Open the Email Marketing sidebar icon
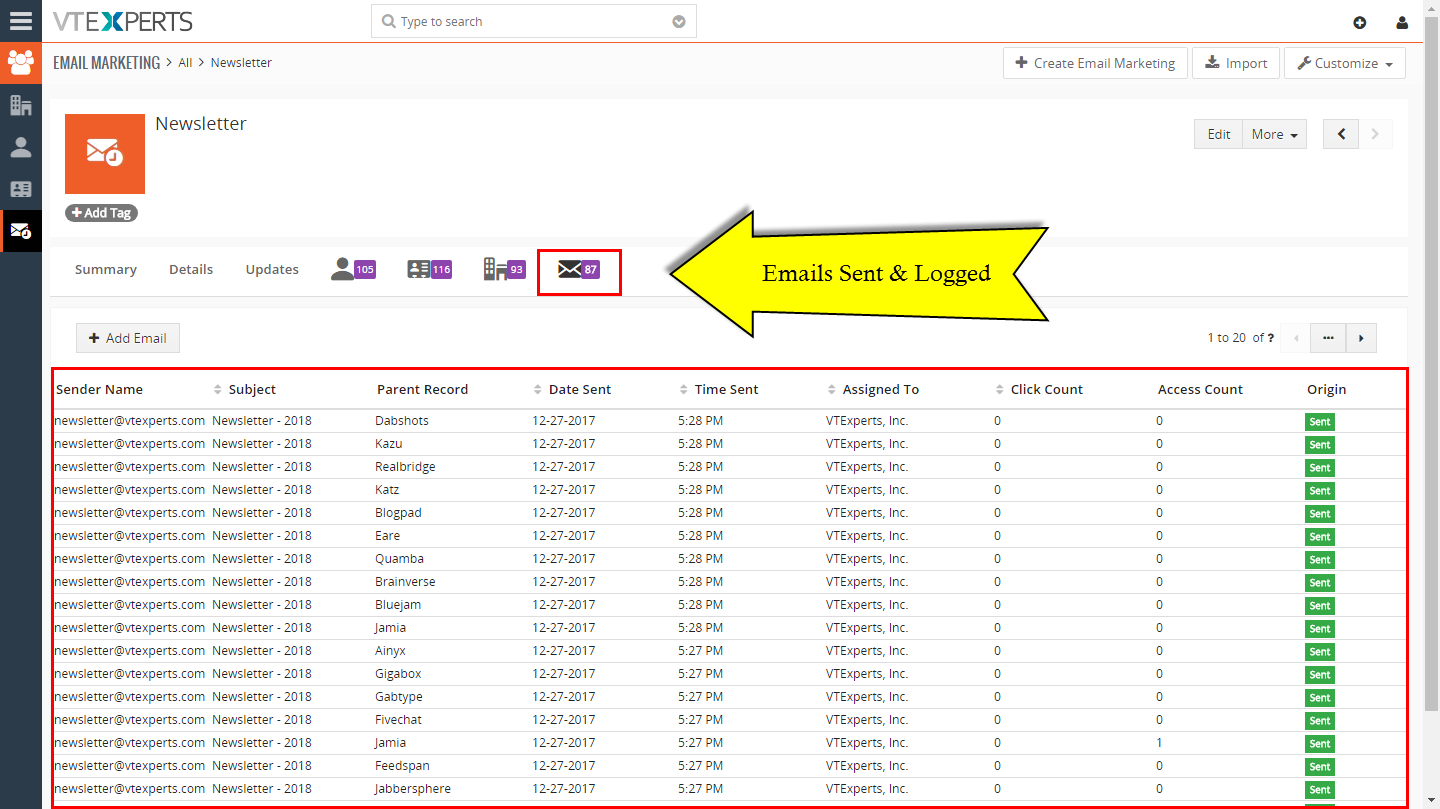The image size is (1440, 809). click(21, 231)
